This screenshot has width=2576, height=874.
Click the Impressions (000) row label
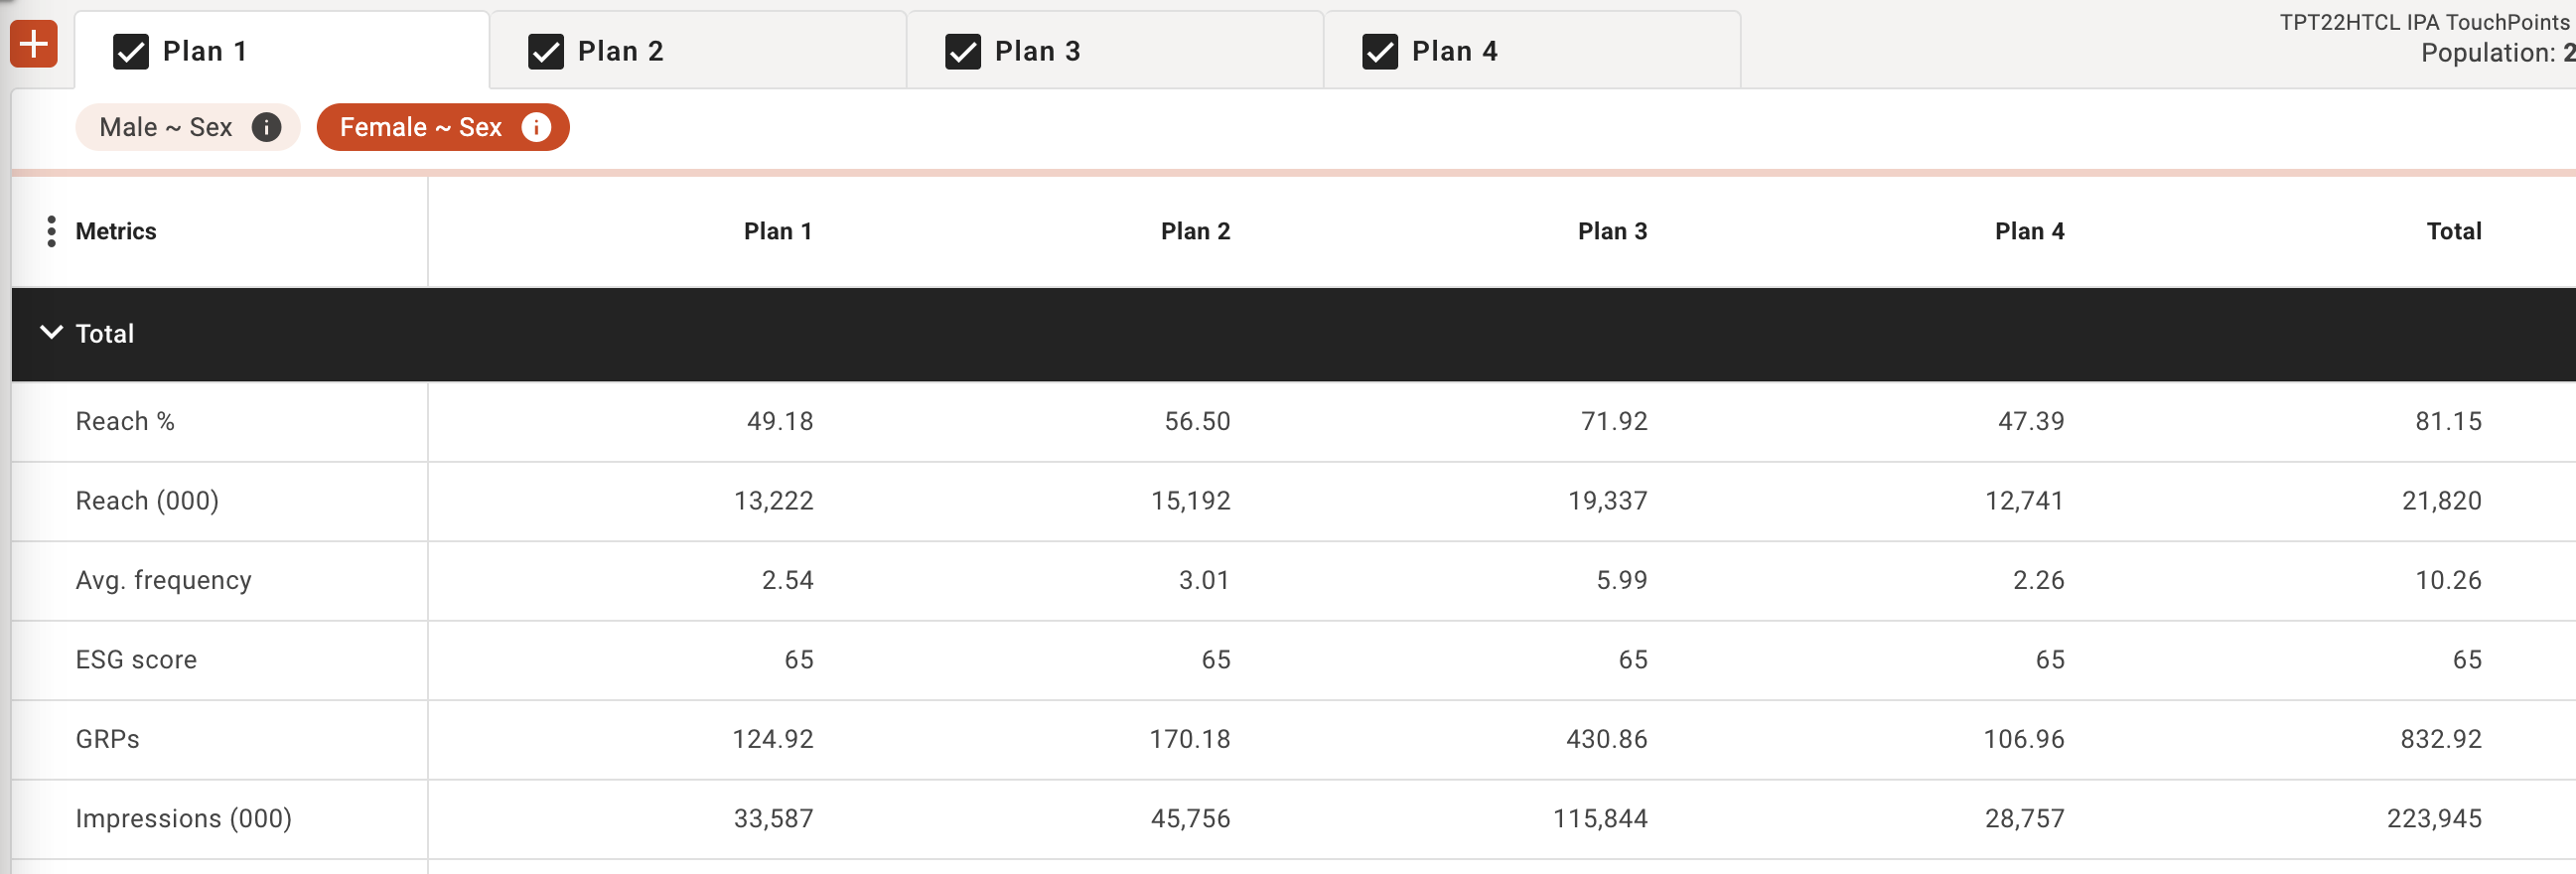tap(184, 819)
